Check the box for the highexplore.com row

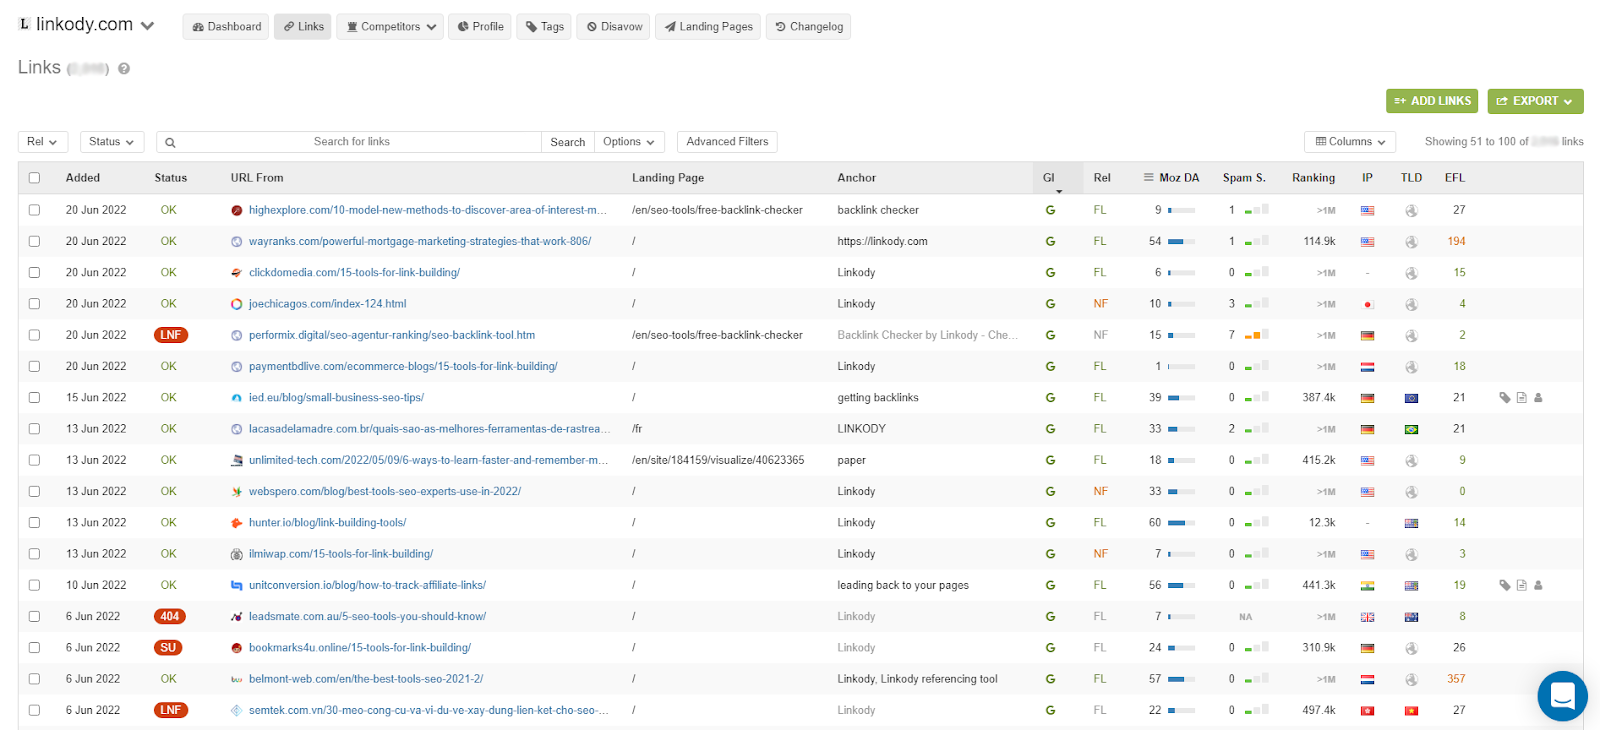(34, 210)
